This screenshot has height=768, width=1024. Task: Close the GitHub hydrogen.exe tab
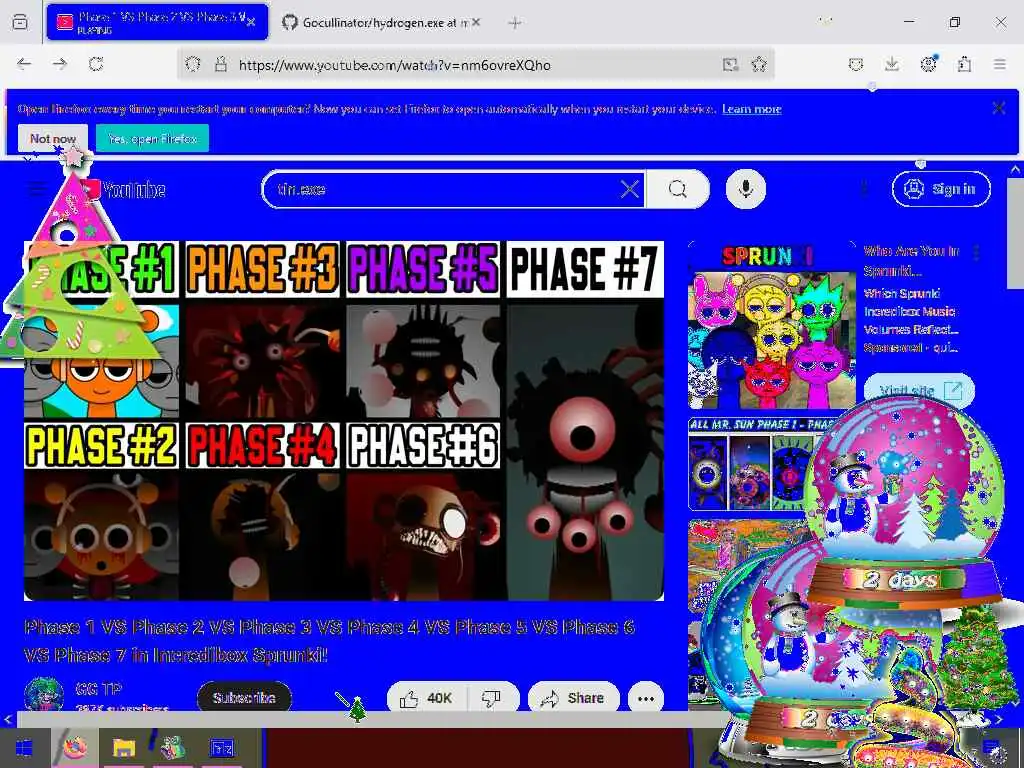click(x=476, y=22)
